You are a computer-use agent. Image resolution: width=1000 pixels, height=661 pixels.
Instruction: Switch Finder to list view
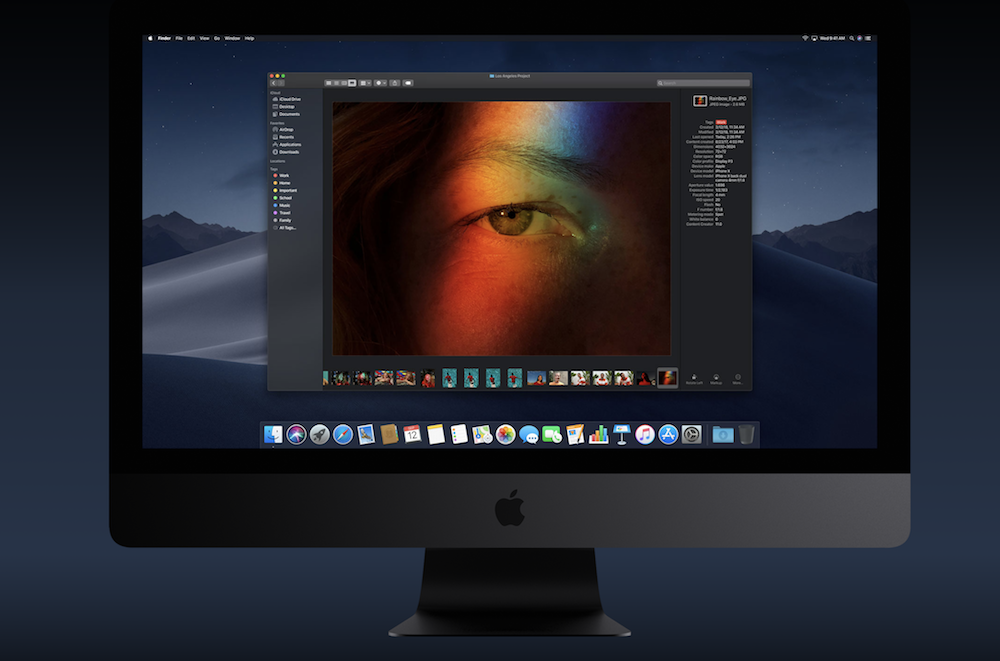pyautogui.click(x=336, y=83)
